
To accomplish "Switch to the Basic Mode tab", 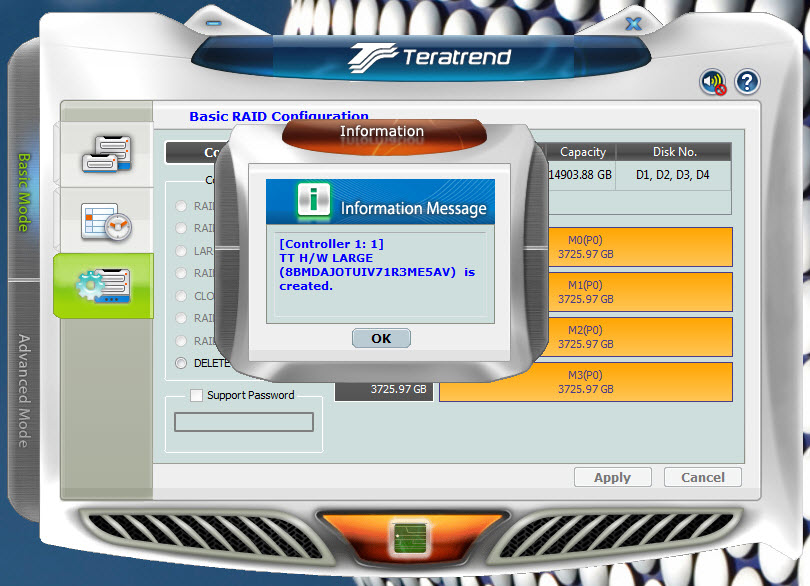I will coord(24,192).
